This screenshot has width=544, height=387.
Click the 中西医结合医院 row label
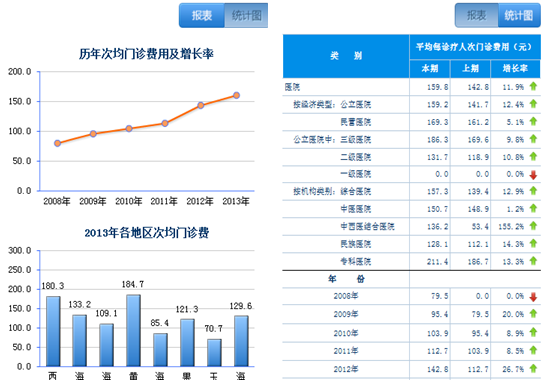coord(367,227)
